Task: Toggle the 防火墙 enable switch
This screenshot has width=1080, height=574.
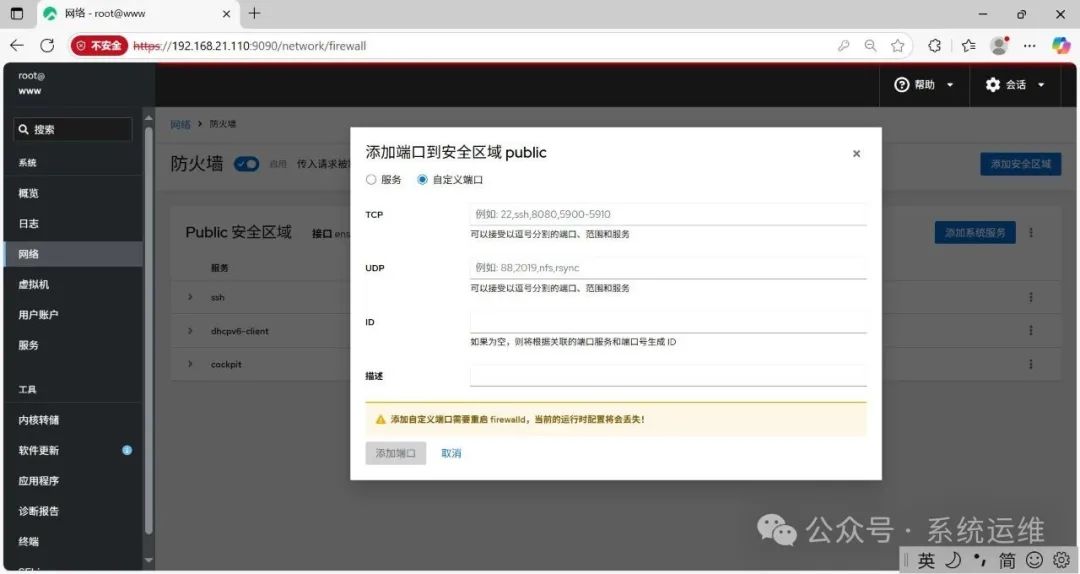Action: [247, 164]
